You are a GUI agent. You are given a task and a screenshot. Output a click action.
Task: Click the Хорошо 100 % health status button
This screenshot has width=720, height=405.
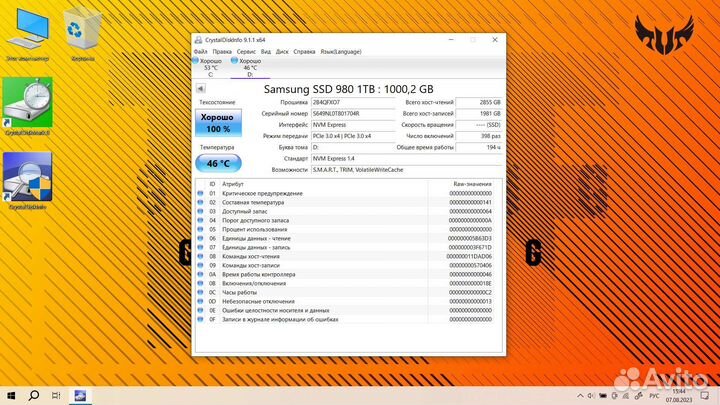[218, 123]
